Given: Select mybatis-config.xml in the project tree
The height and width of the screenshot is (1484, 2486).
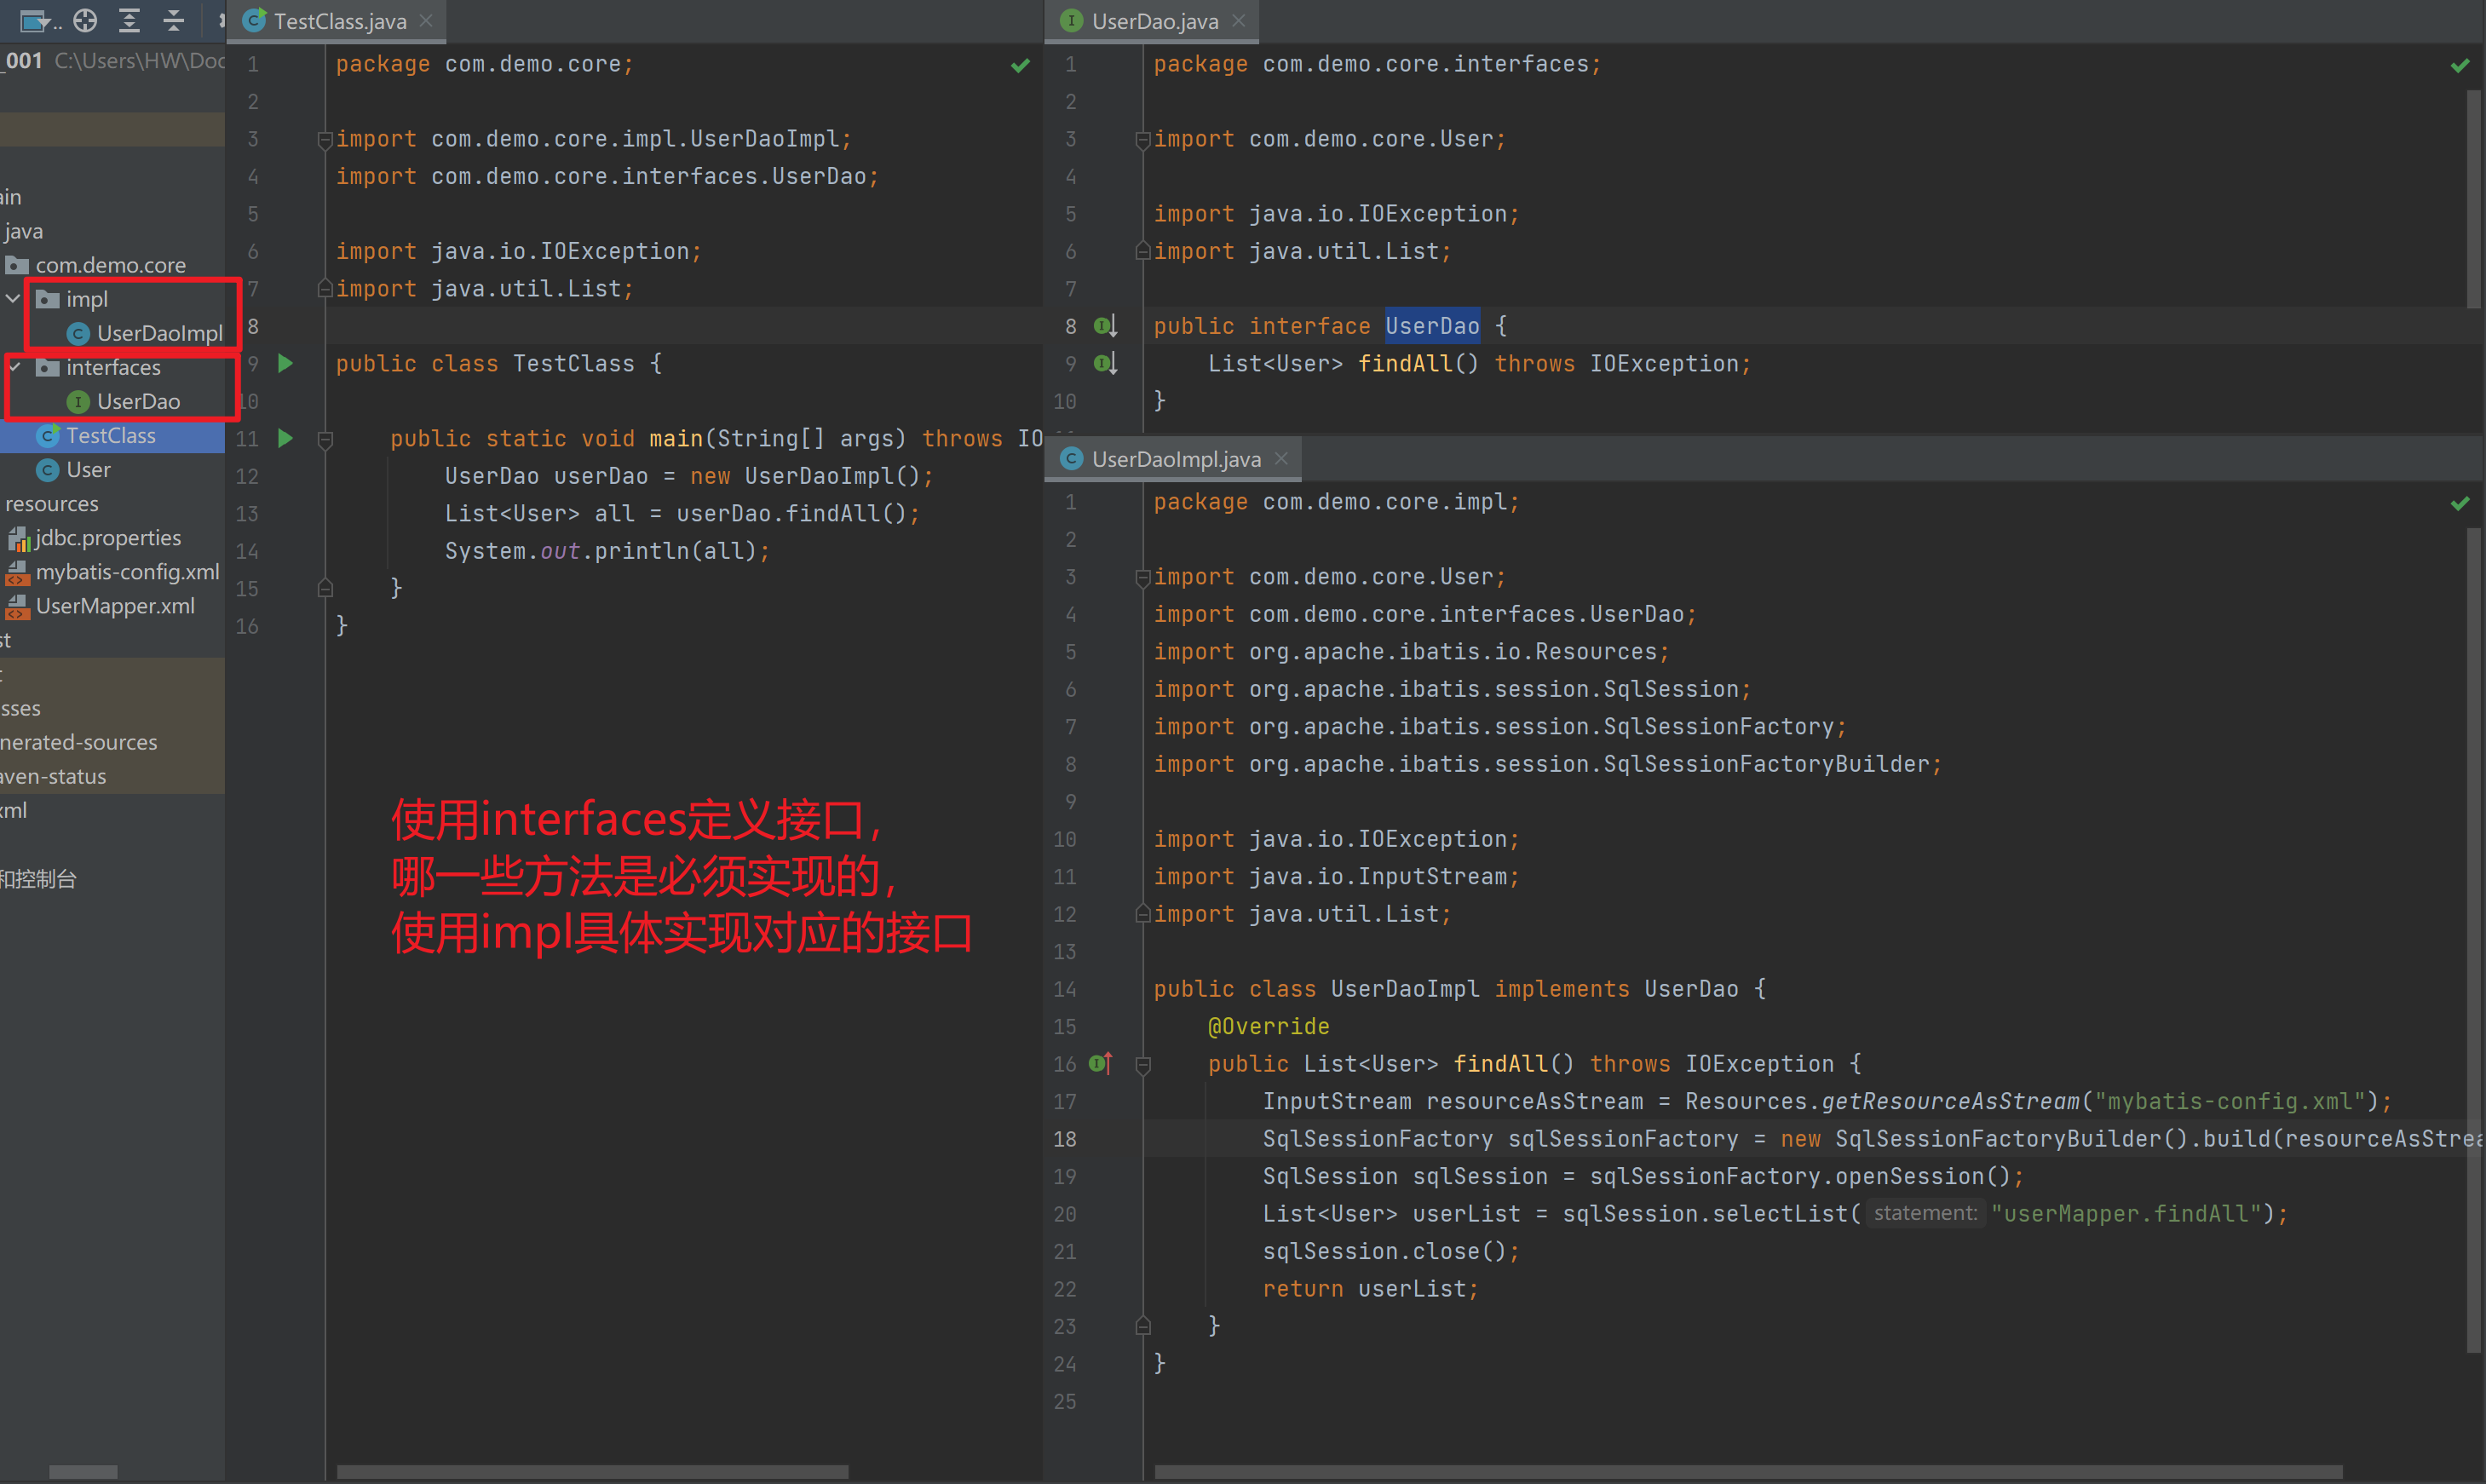Looking at the screenshot, I should click(127, 572).
